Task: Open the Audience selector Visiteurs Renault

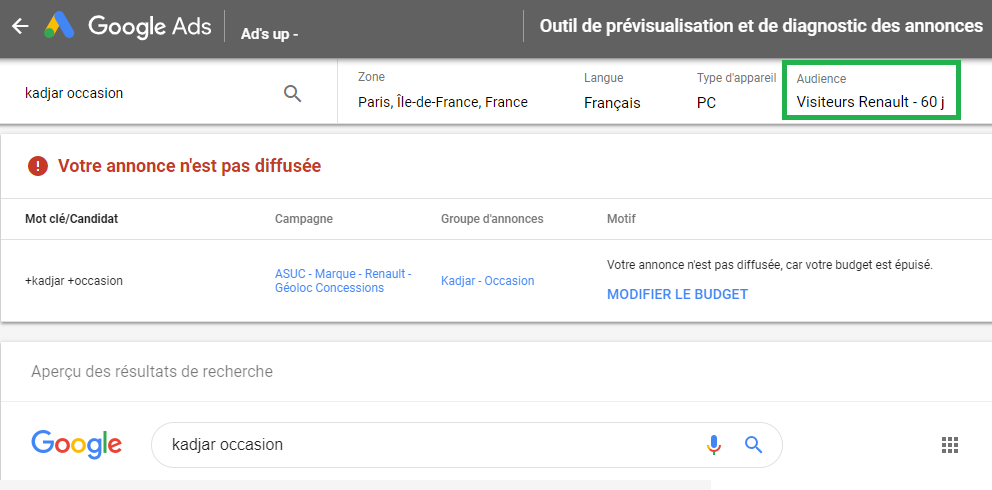Action: click(x=870, y=91)
